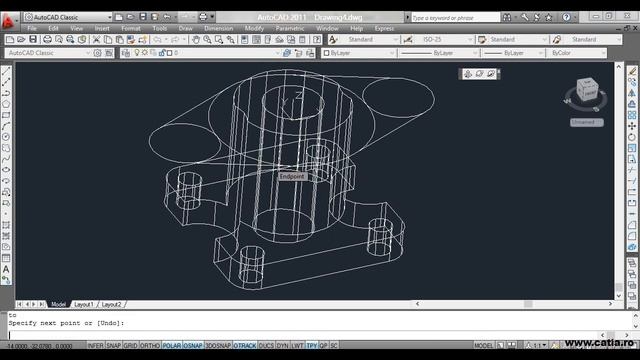Click the ViewCube in the drawing area
Viewport: 640px width, 360px height.
pos(587,90)
